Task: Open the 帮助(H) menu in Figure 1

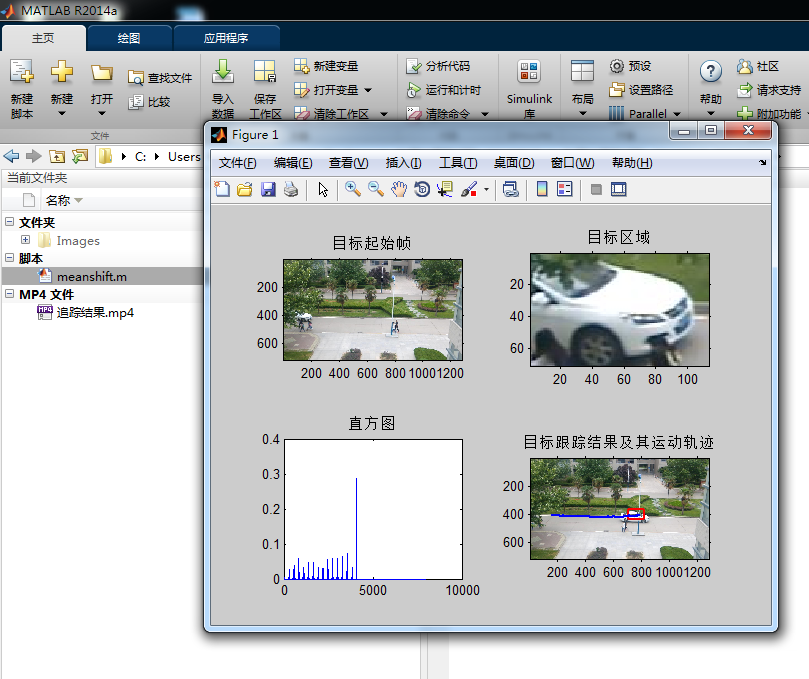Action: (x=632, y=163)
